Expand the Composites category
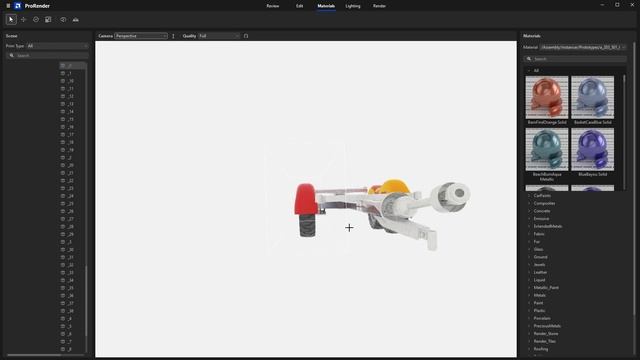This screenshot has width=640, height=360. click(529, 203)
